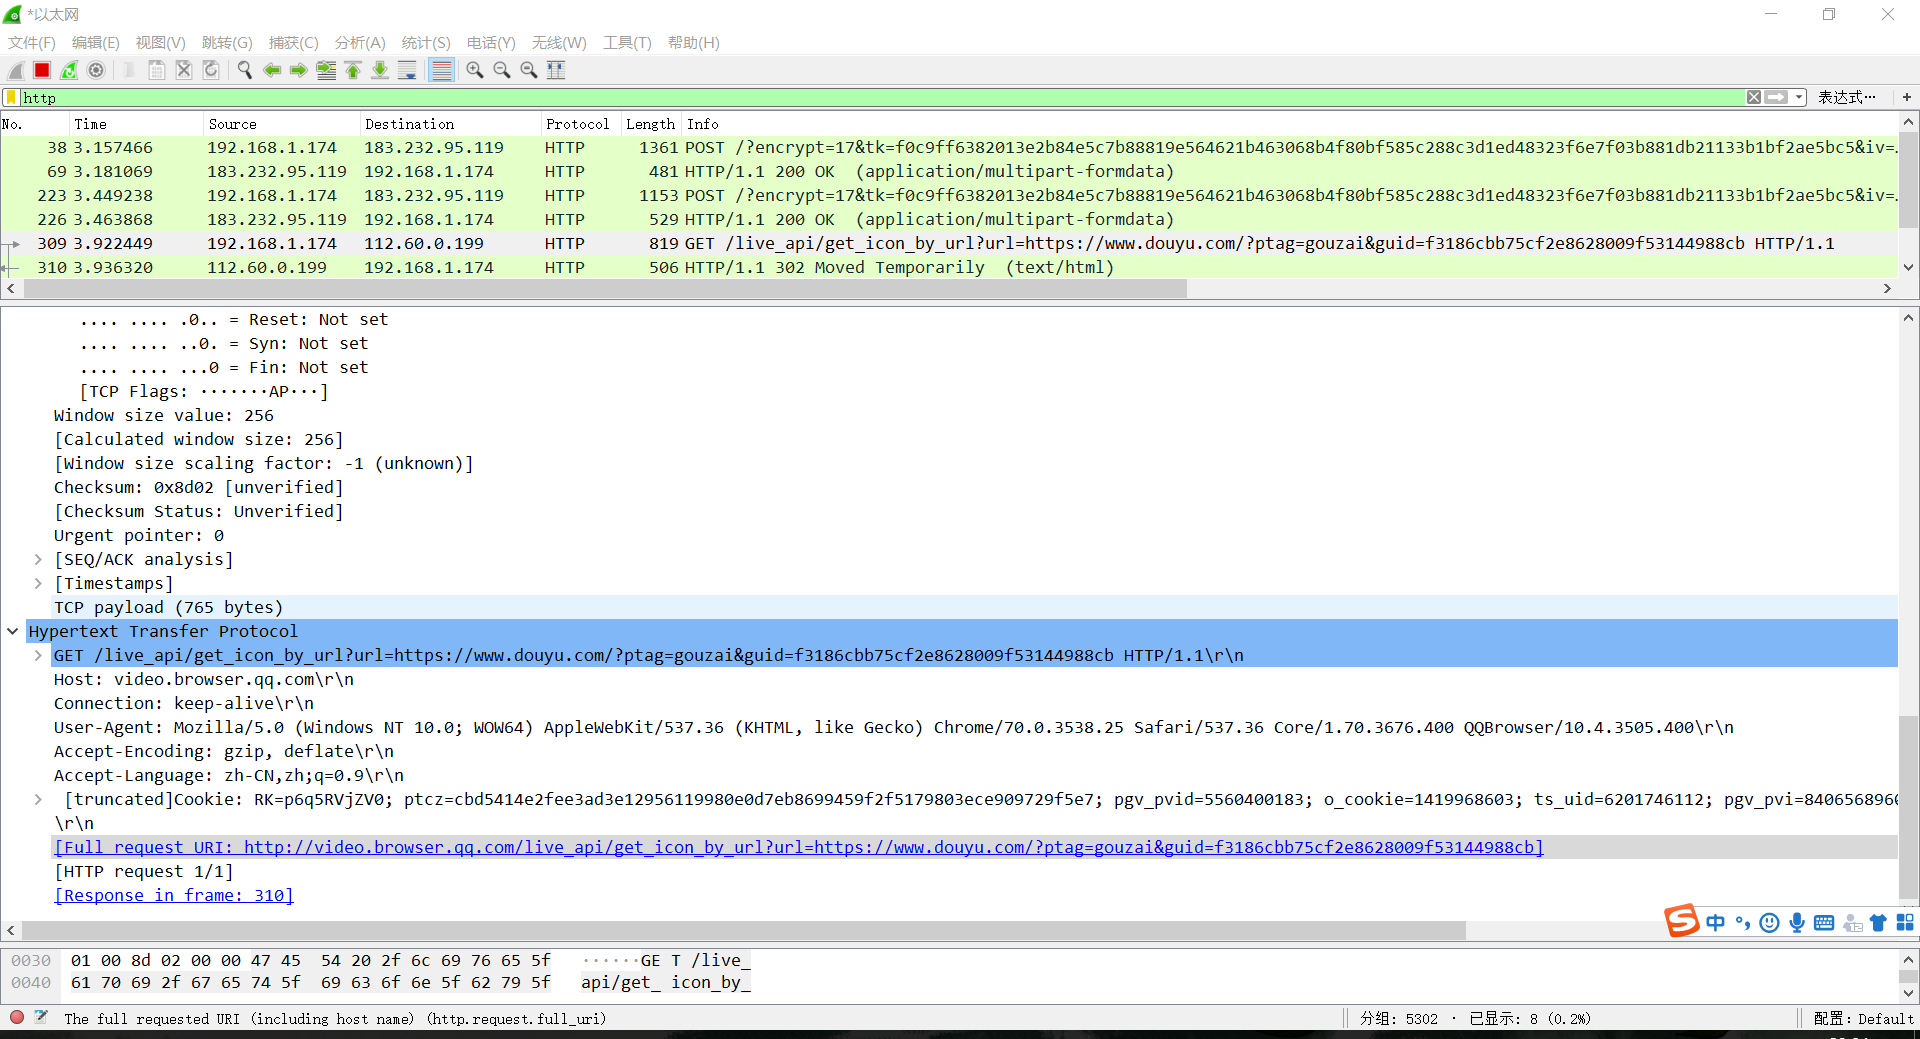This screenshot has width=1920, height=1039.
Task: Follow the Full request URI link
Action: (798, 847)
